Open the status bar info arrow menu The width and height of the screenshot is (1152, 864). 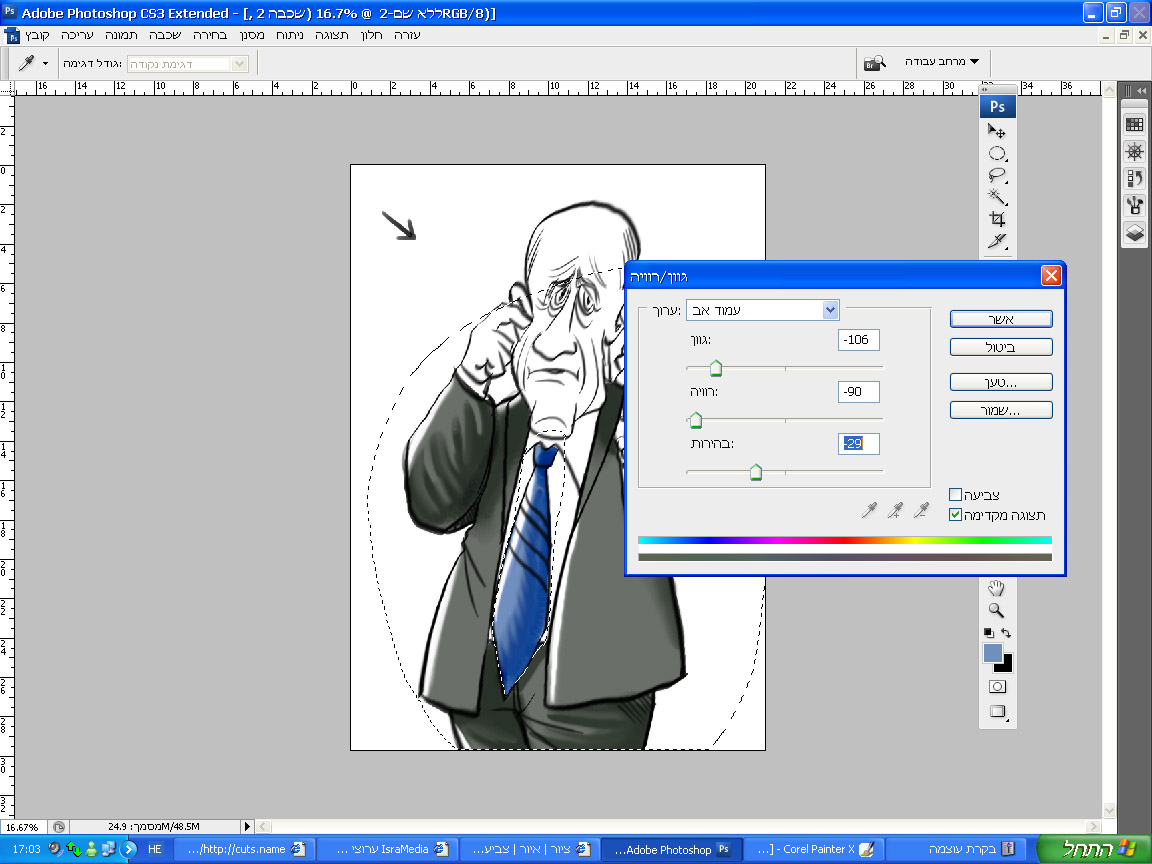pyautogui.click(x=247, y=827)
